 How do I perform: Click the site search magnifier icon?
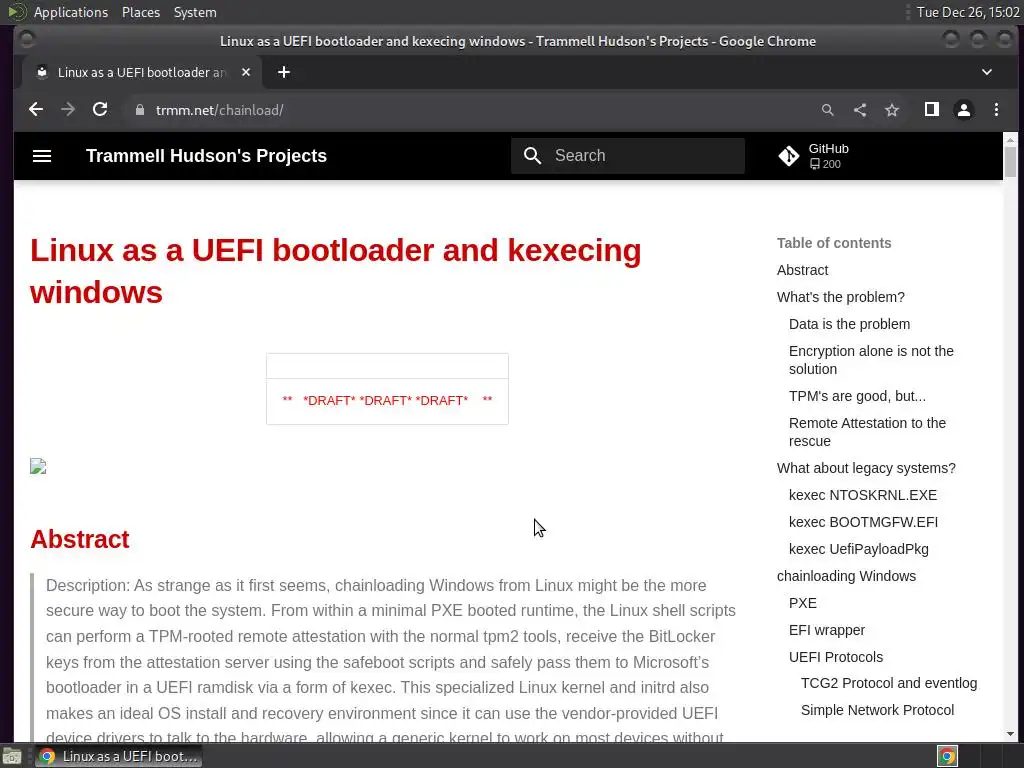point(532,155)
